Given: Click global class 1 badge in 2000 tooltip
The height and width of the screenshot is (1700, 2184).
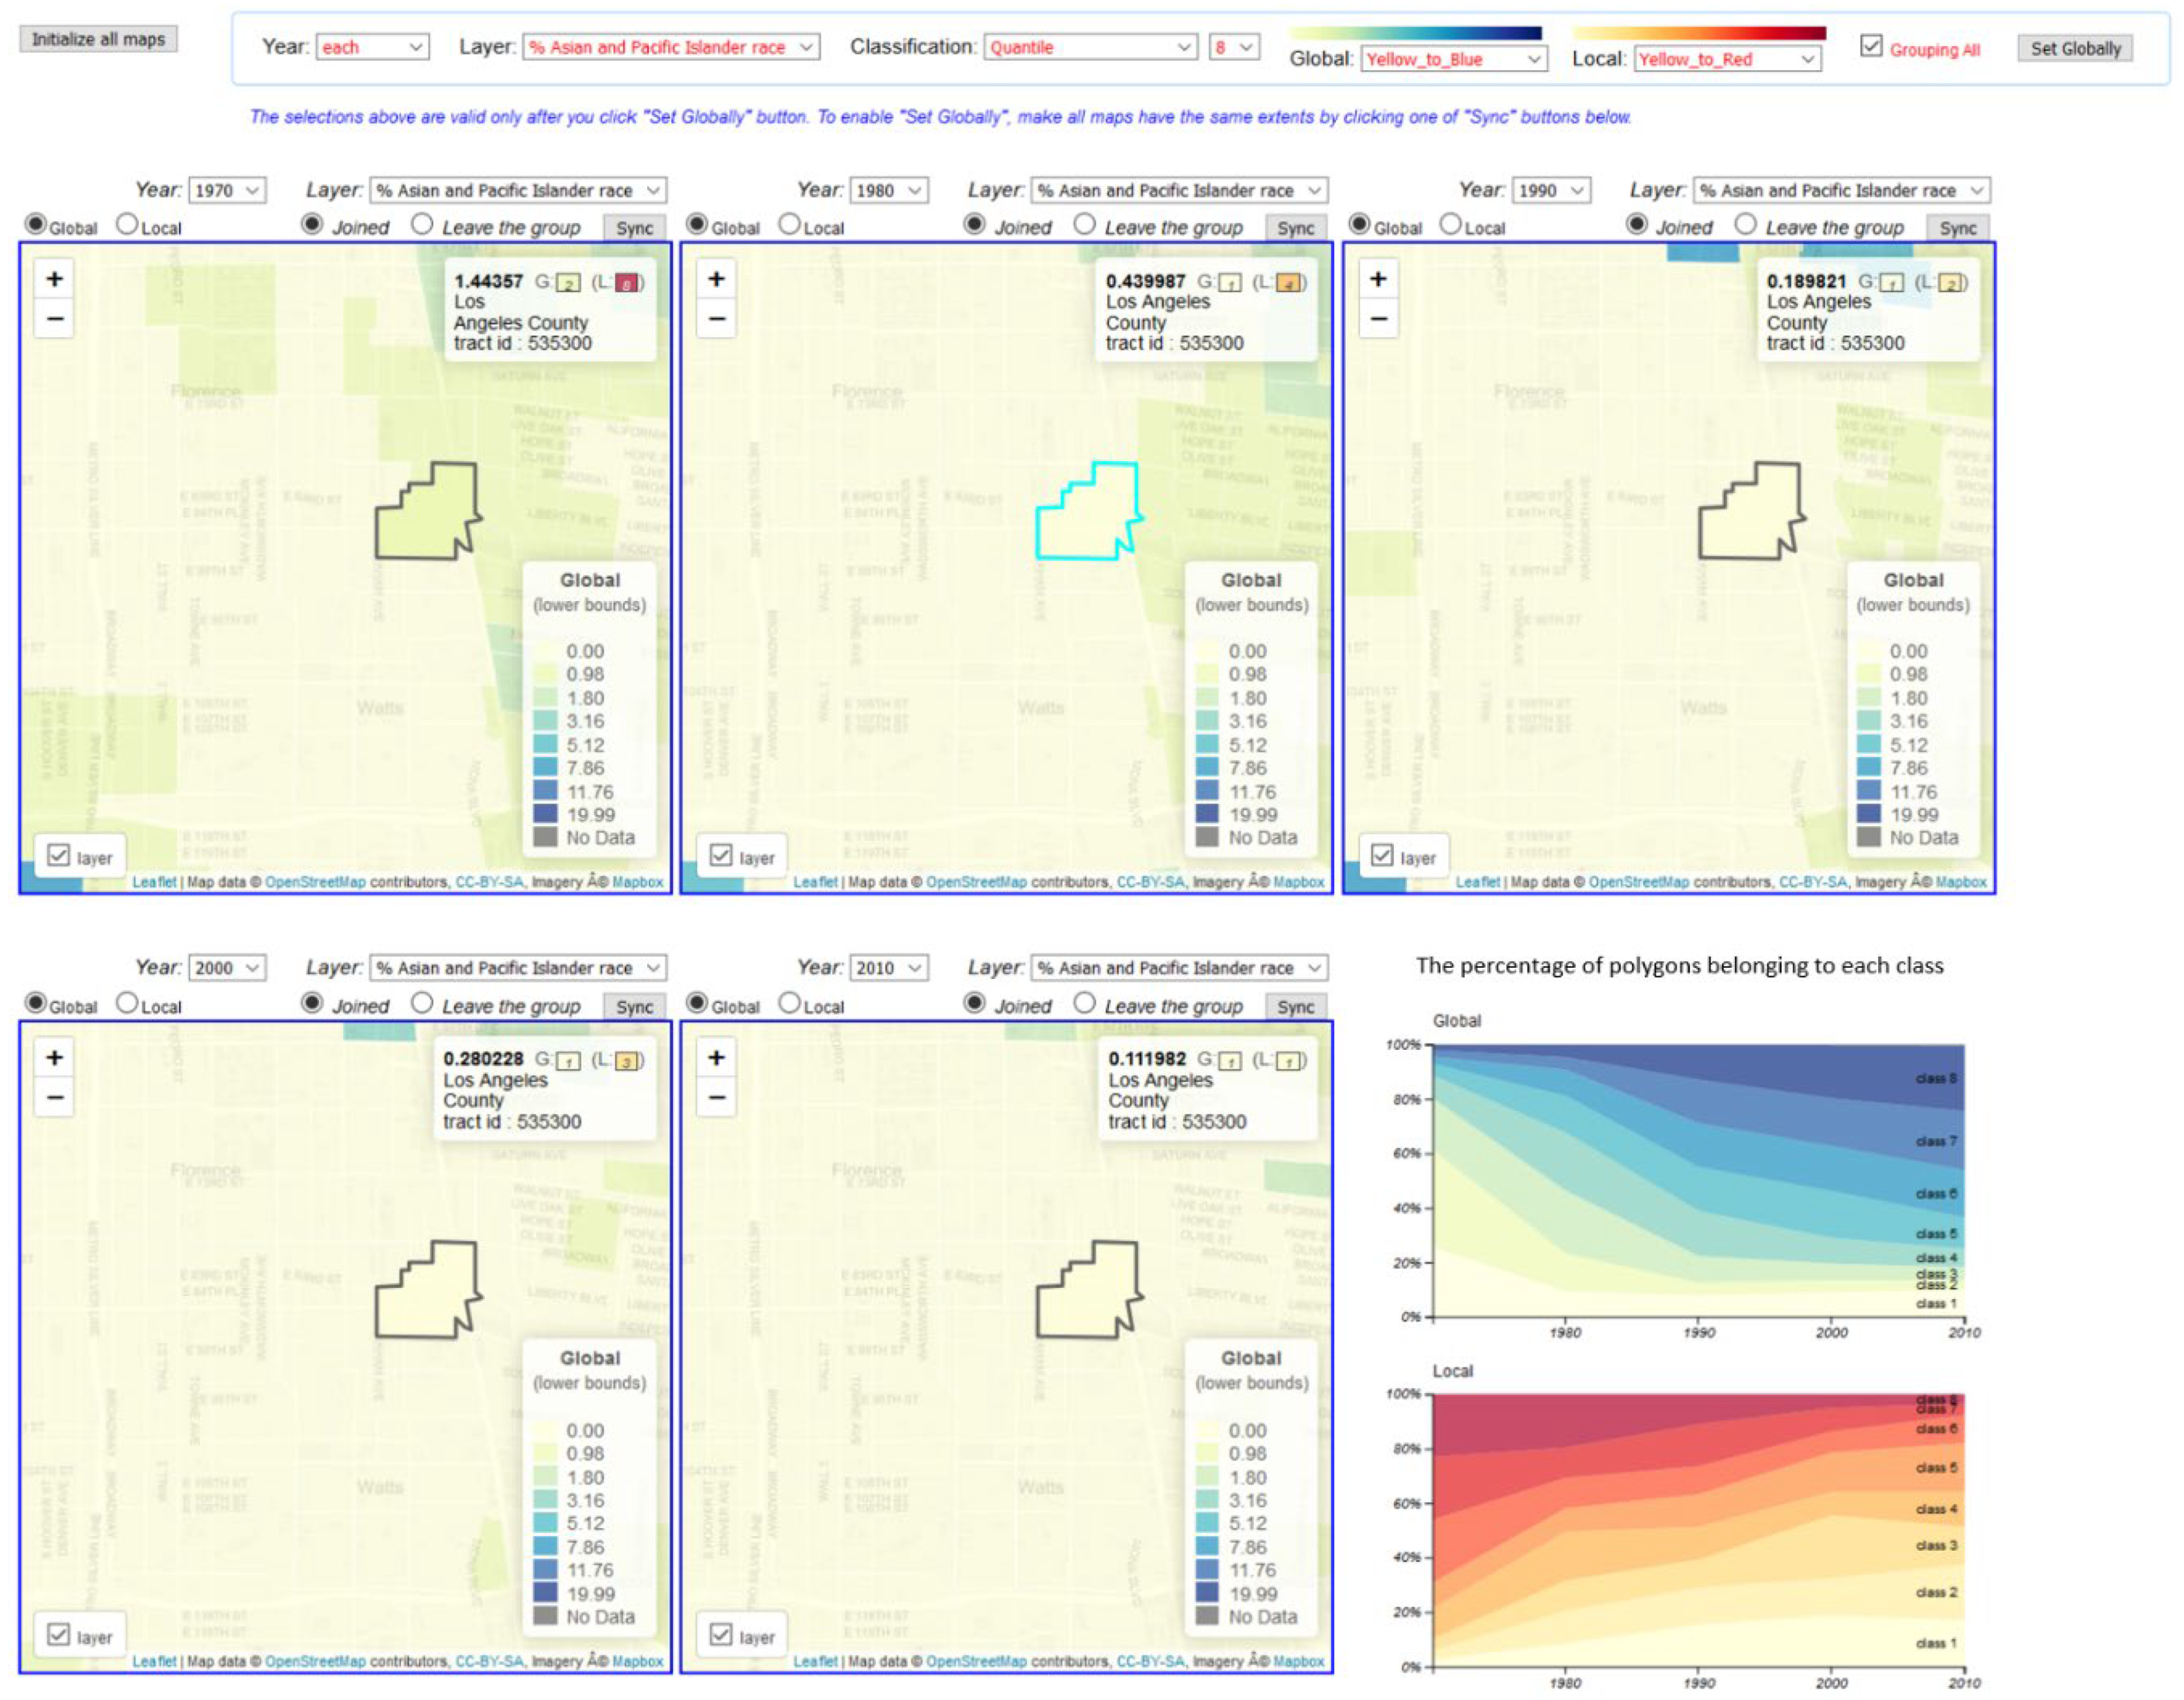Looking at the screenshot, I should 568,1061.
